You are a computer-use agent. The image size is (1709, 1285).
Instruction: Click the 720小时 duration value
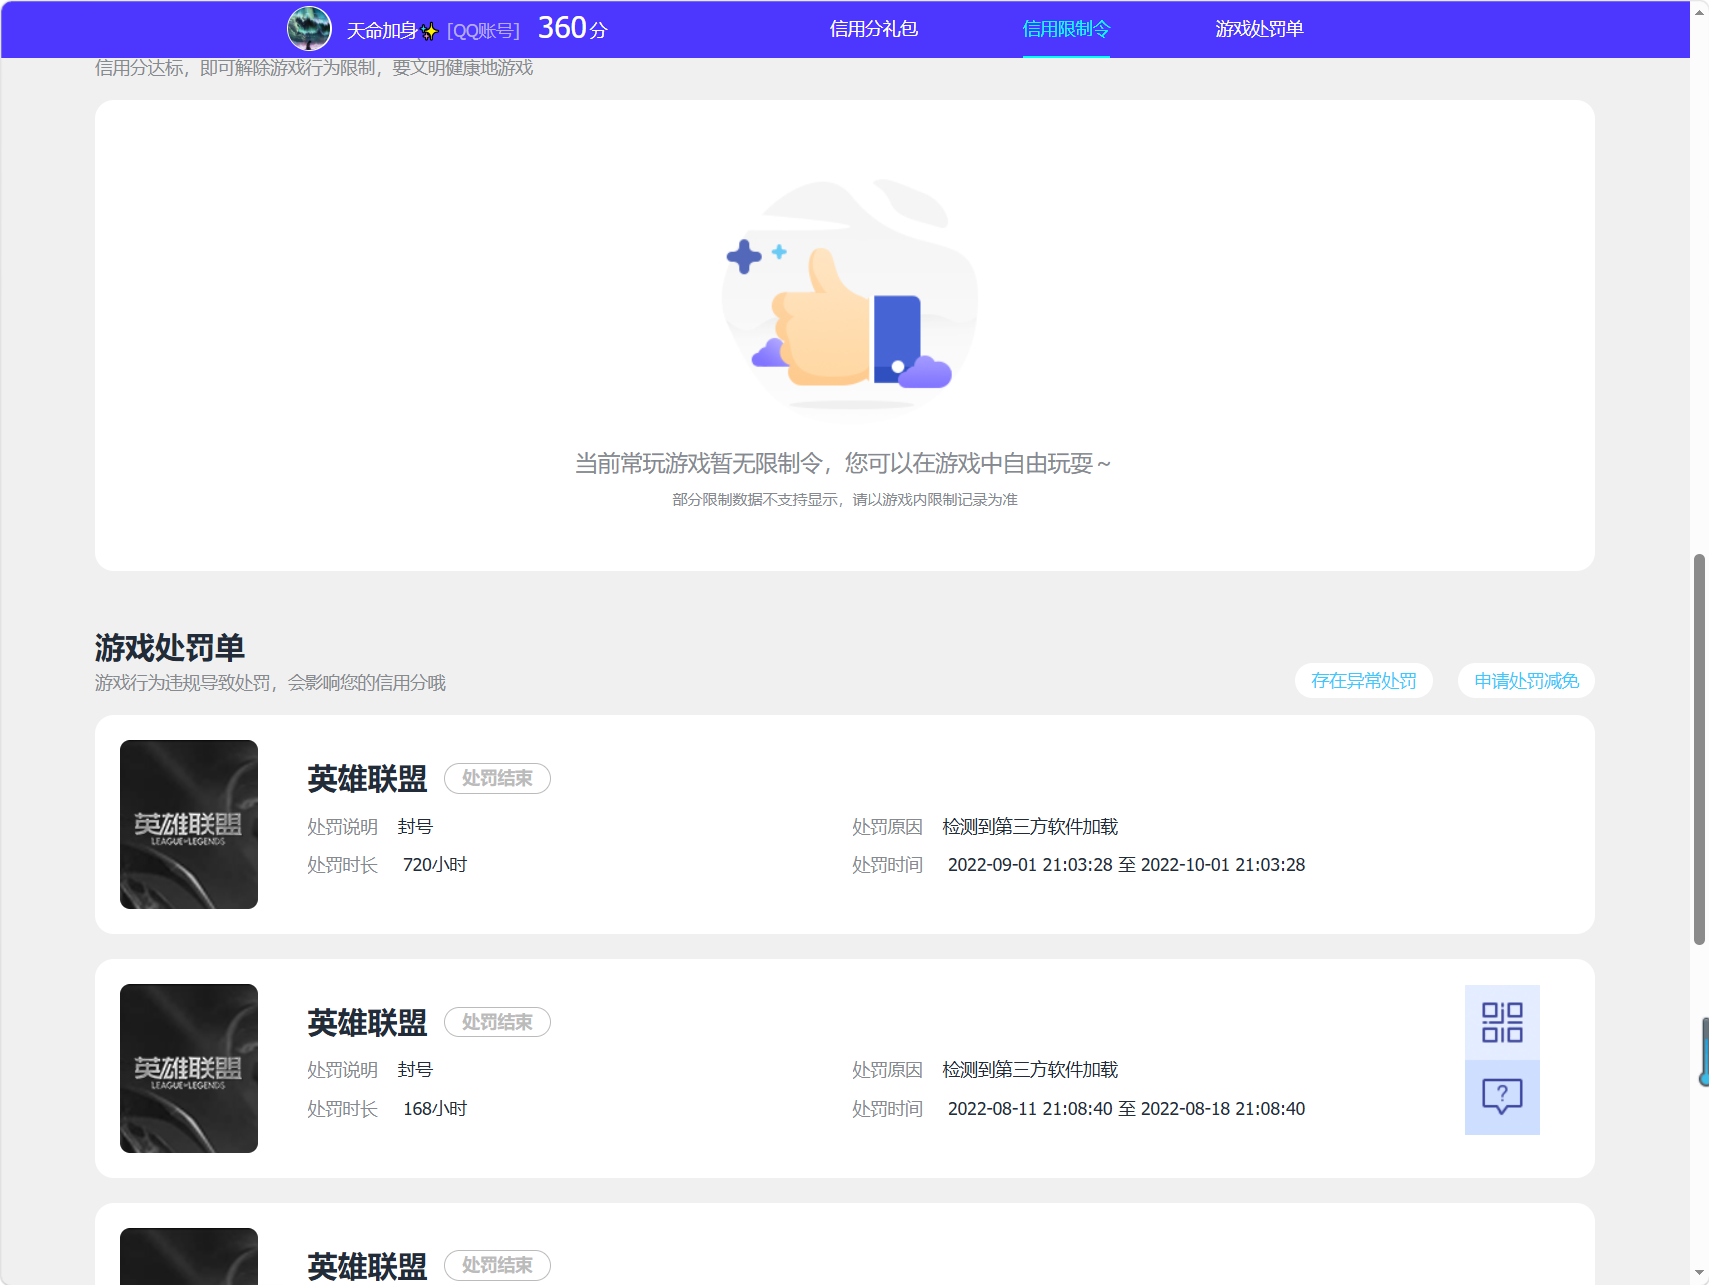[435, 865]
